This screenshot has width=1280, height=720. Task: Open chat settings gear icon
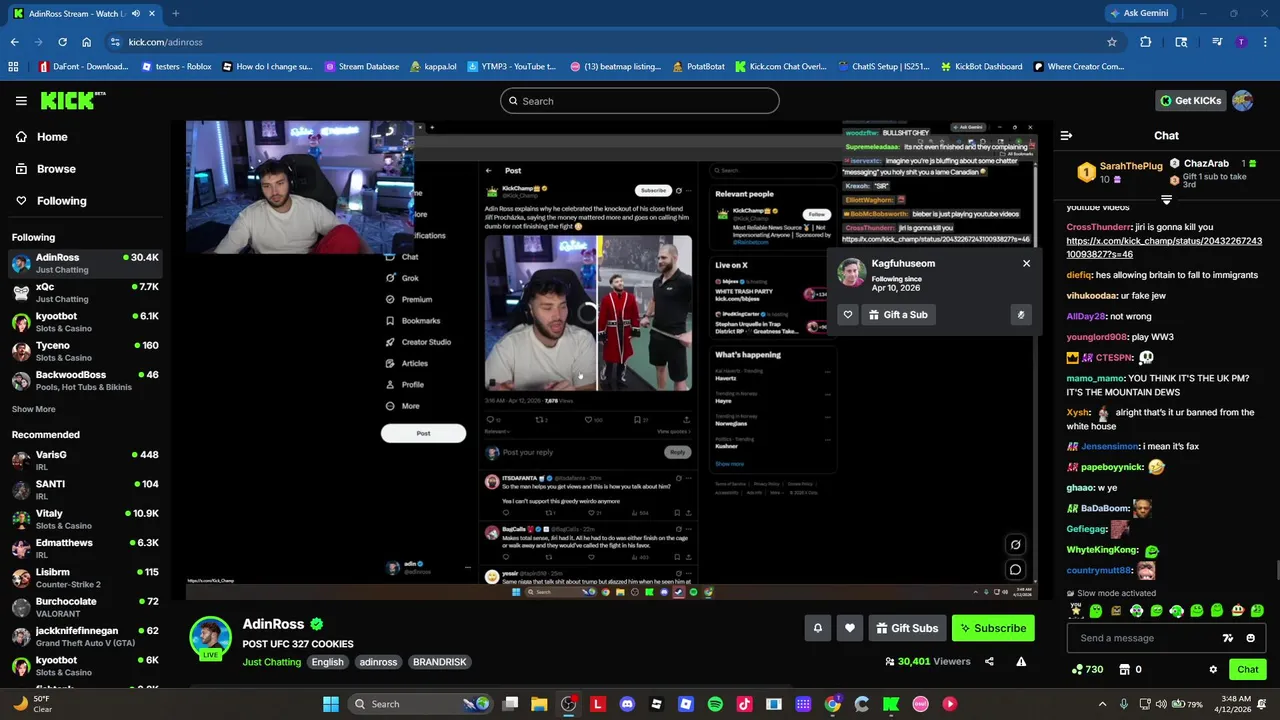[1213, 669]
